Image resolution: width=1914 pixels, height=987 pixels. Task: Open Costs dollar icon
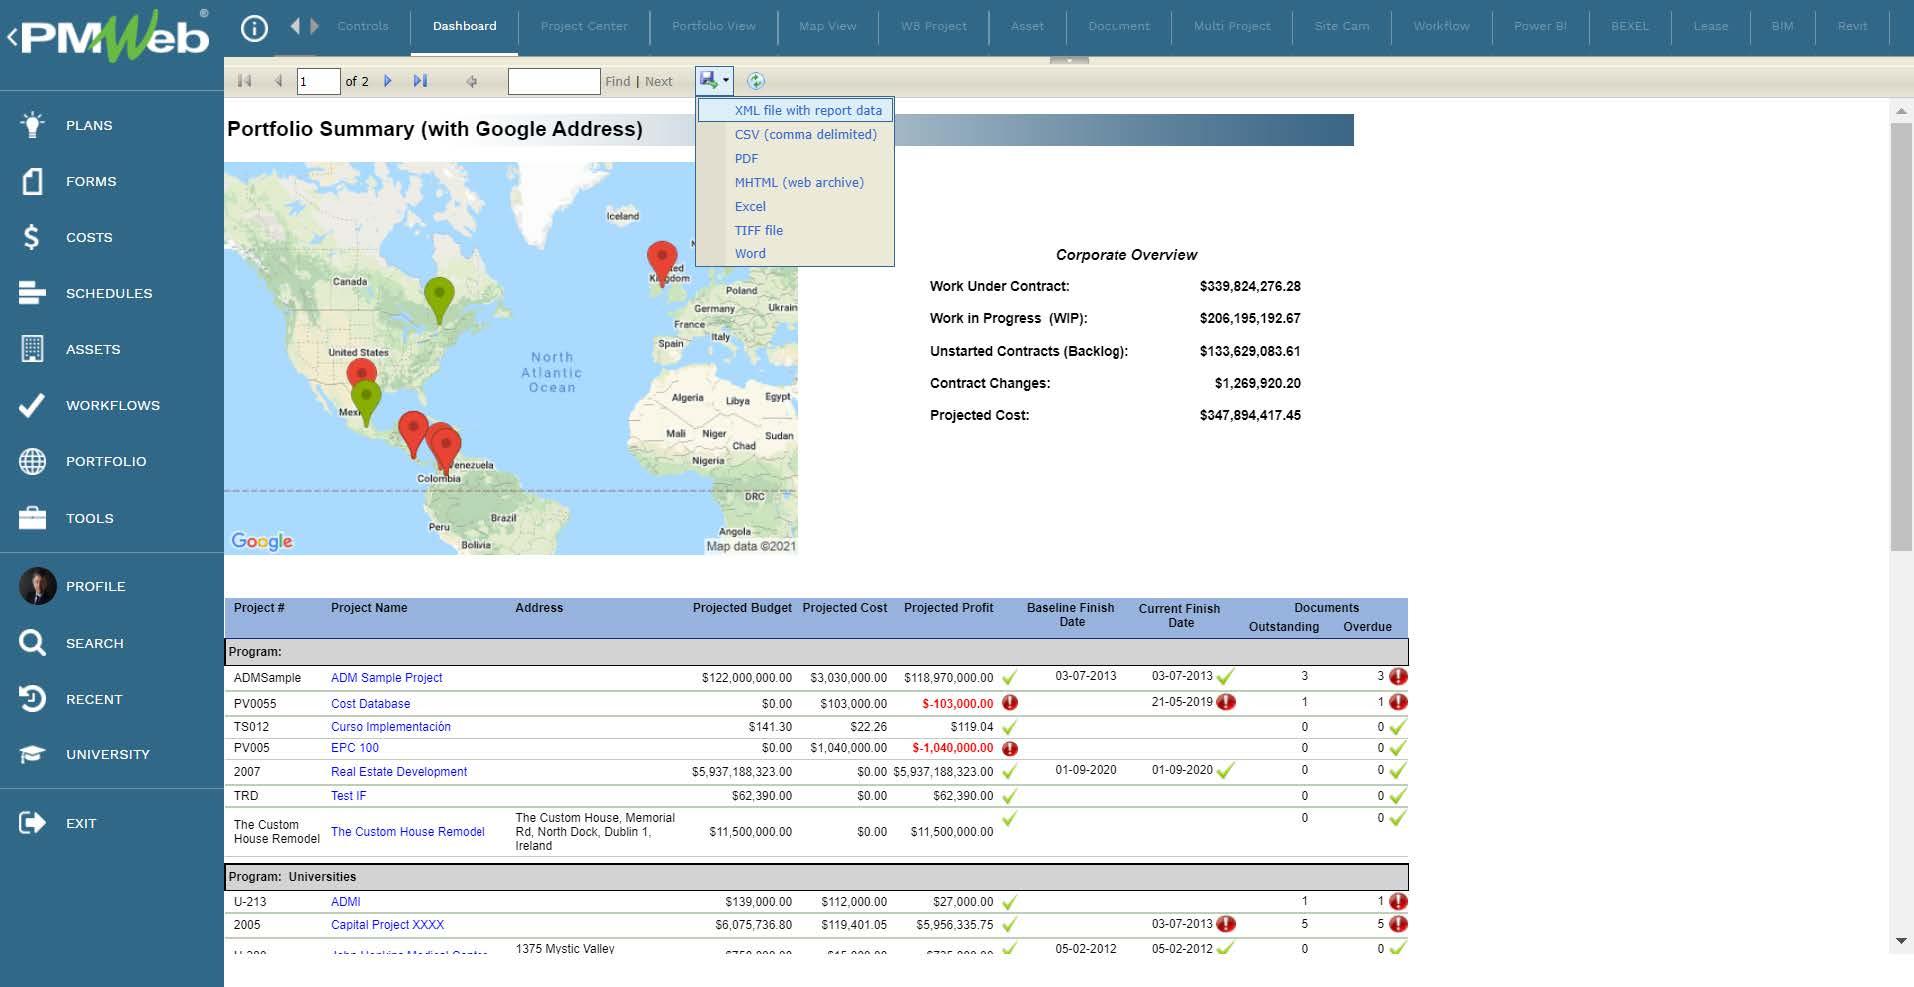32,237
